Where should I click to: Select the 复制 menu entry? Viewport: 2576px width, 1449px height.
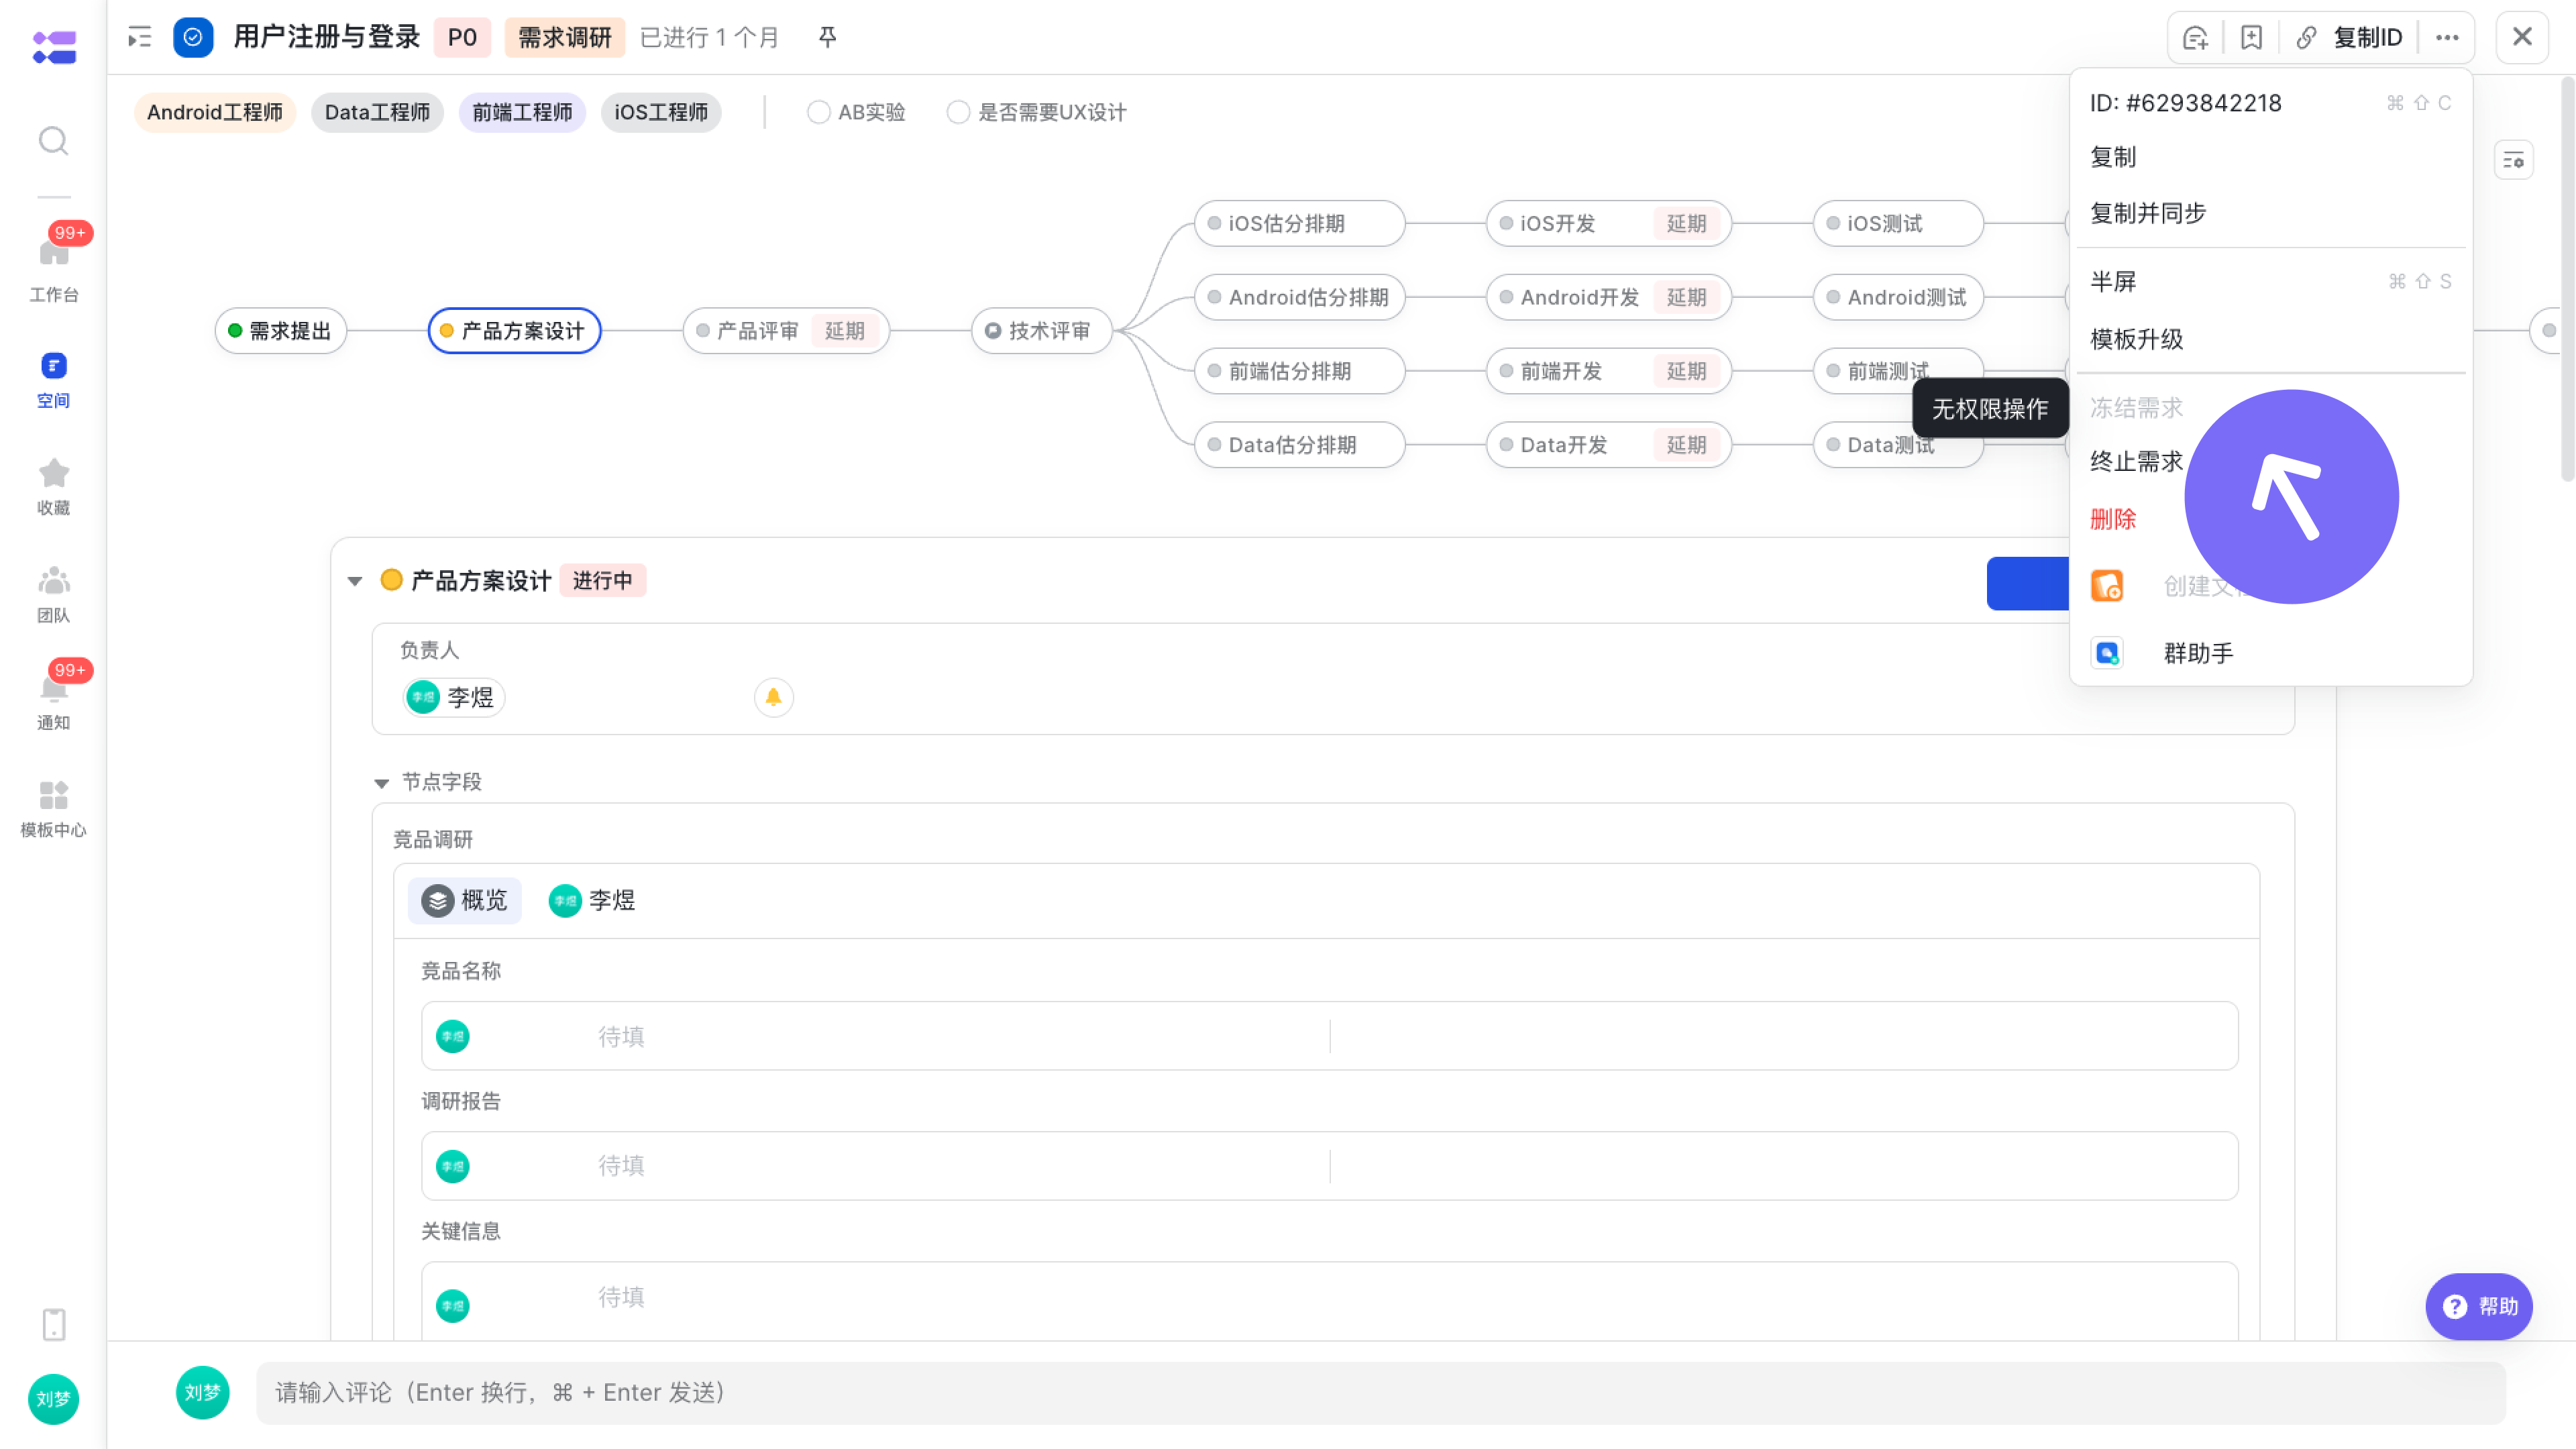(2270, 157)
